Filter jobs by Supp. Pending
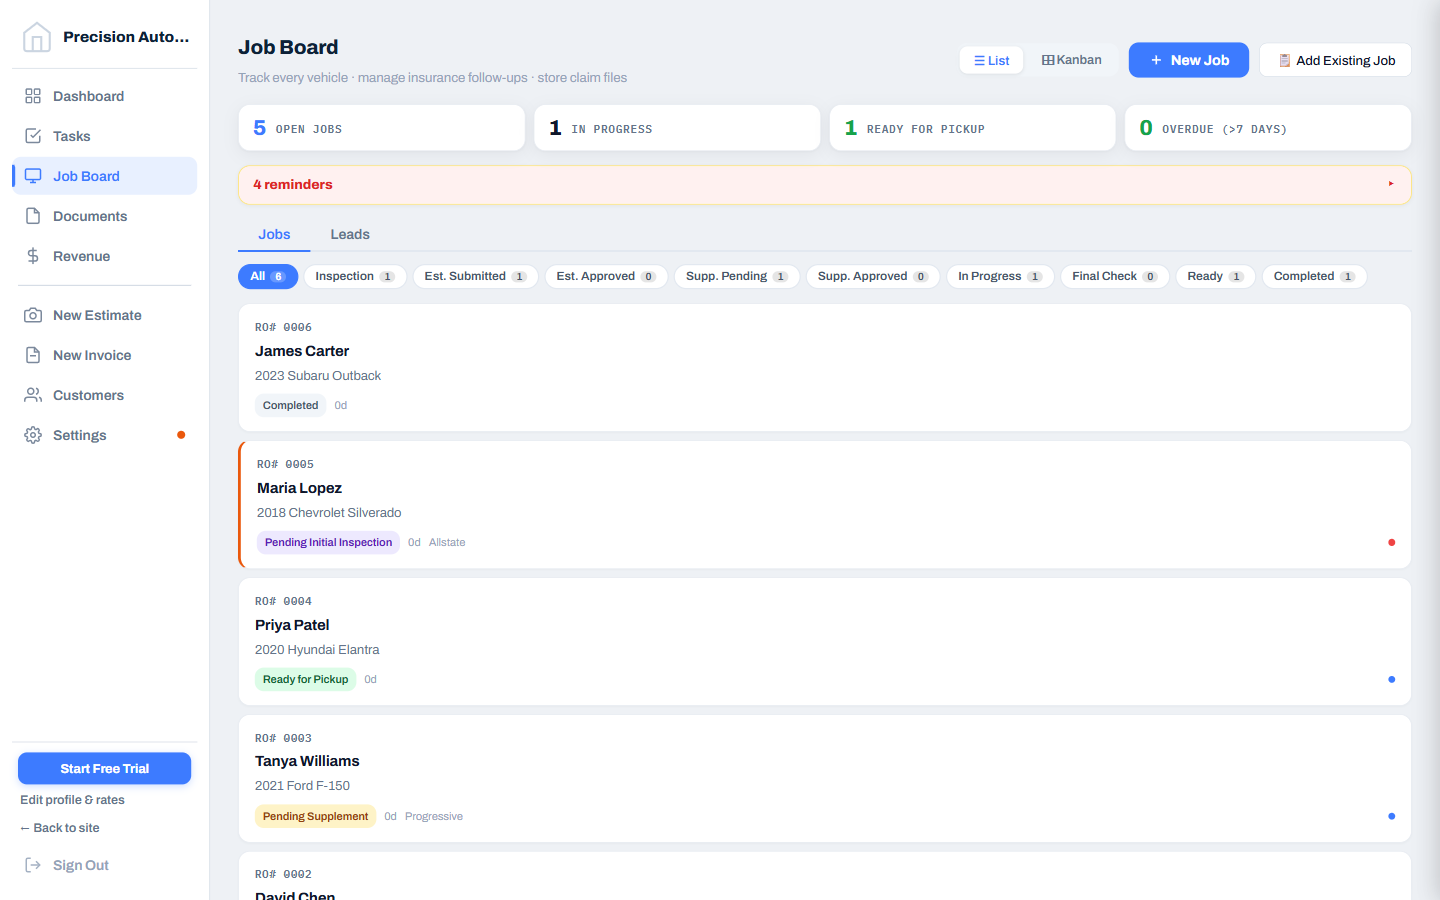The width and height of the screenshot is (1440, 900). [737, 276]
